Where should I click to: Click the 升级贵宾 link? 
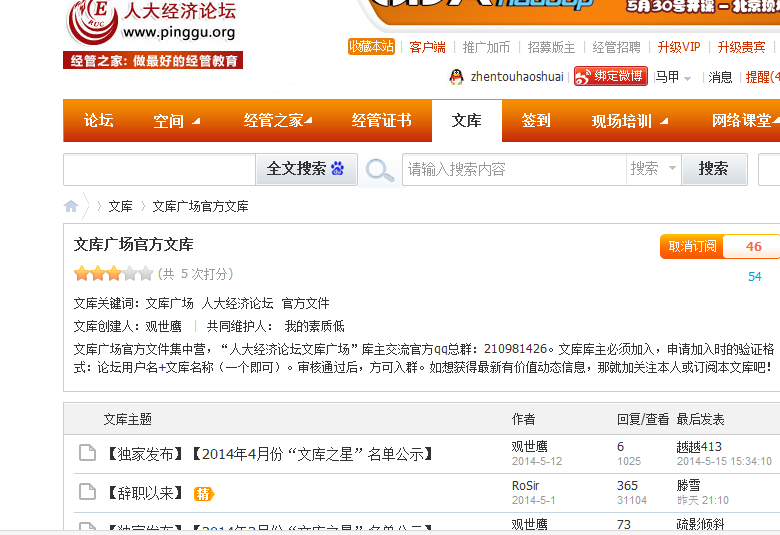[x=741, y=47]
